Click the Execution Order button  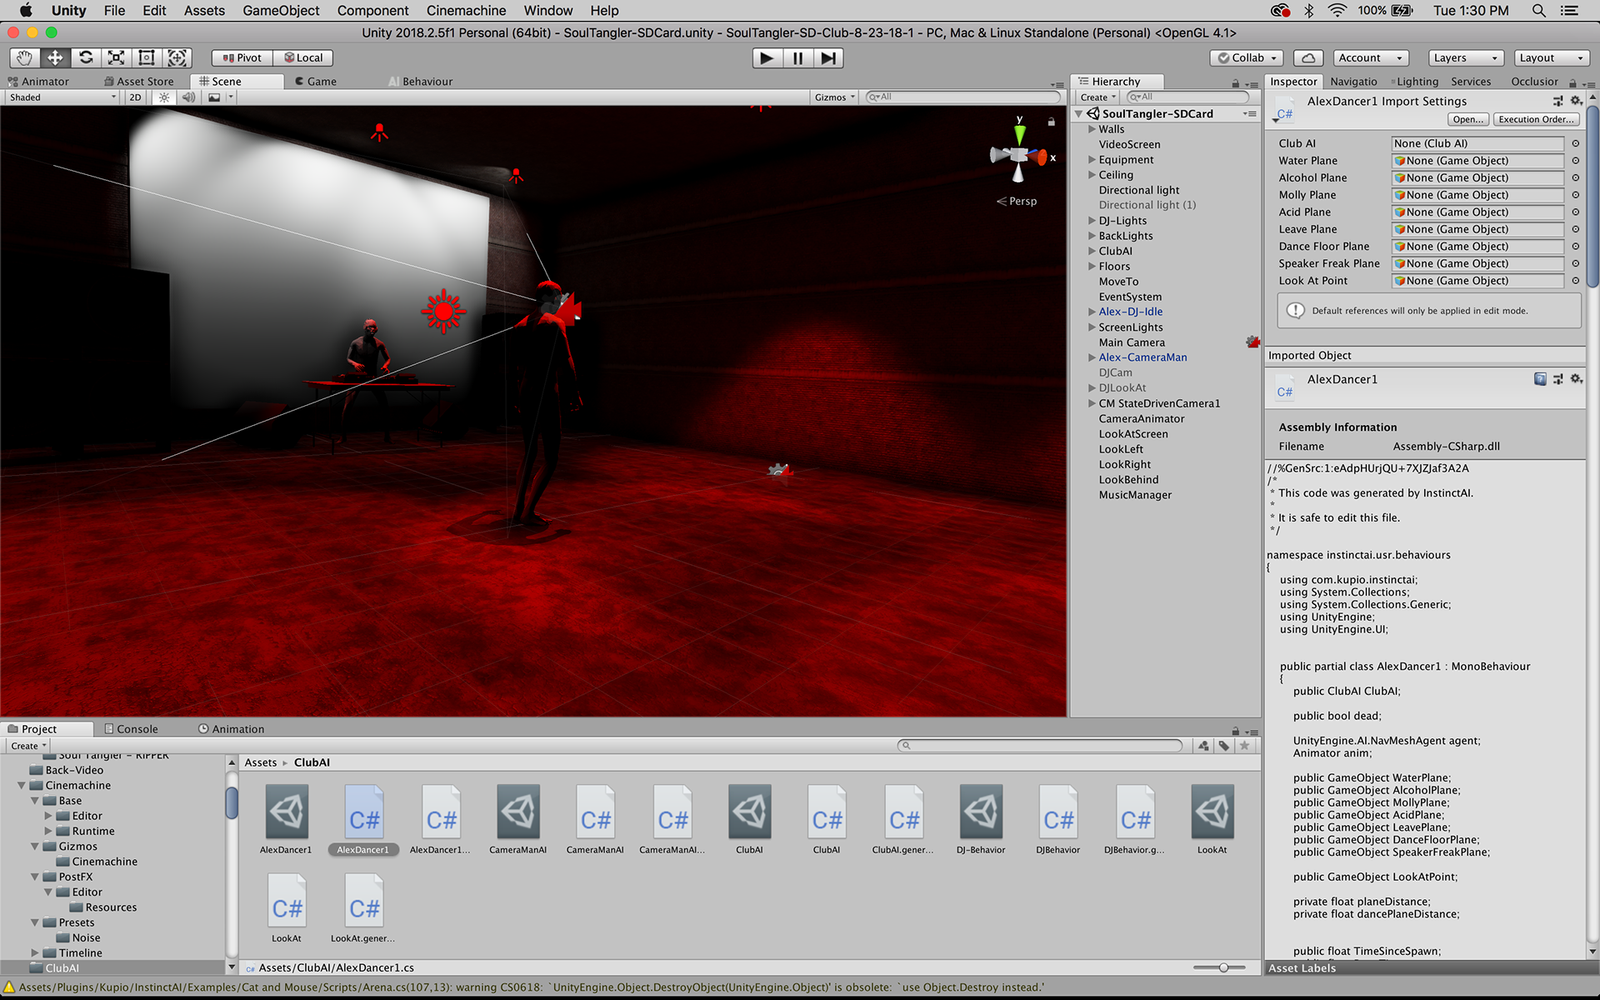point(1536,119)
